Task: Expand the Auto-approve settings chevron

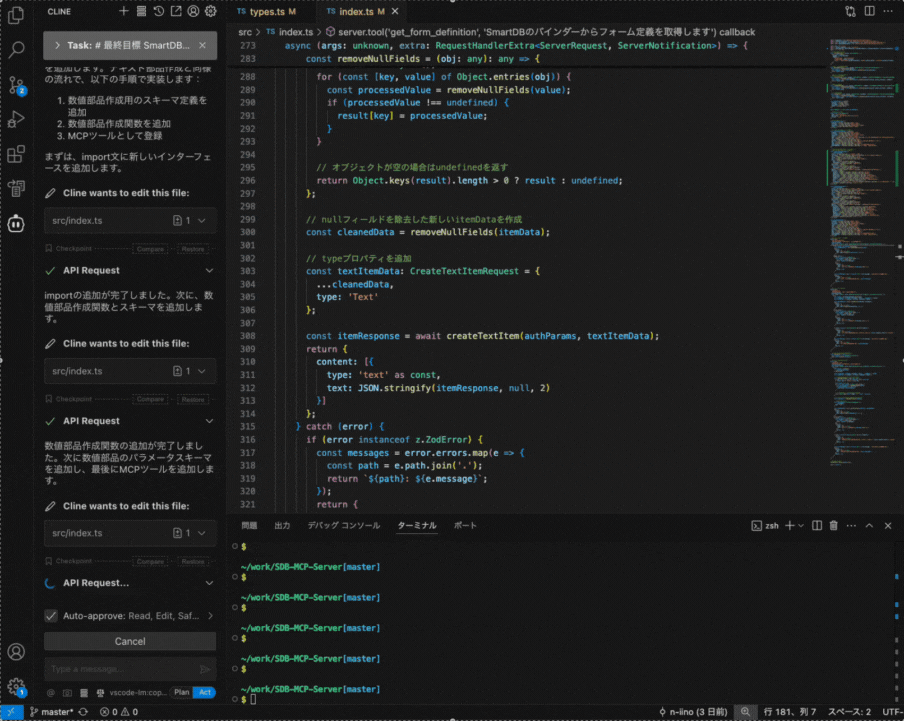Action: [210, 616]
